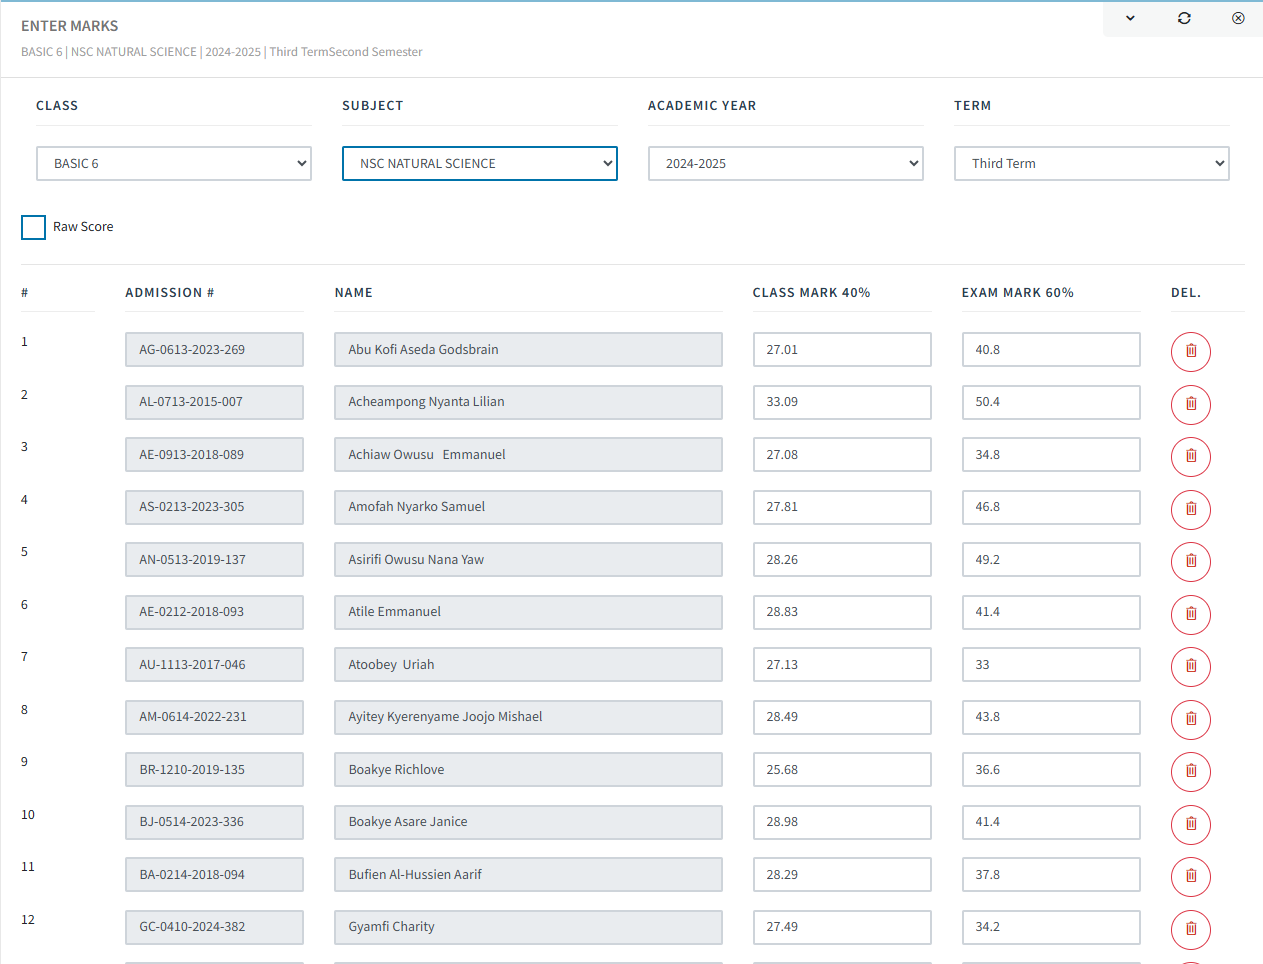The height and width of the screenshot is (964, 1263).
Task: Click class mark 25.68 for Boakye Richlove
Action: [x=842, y=770]
